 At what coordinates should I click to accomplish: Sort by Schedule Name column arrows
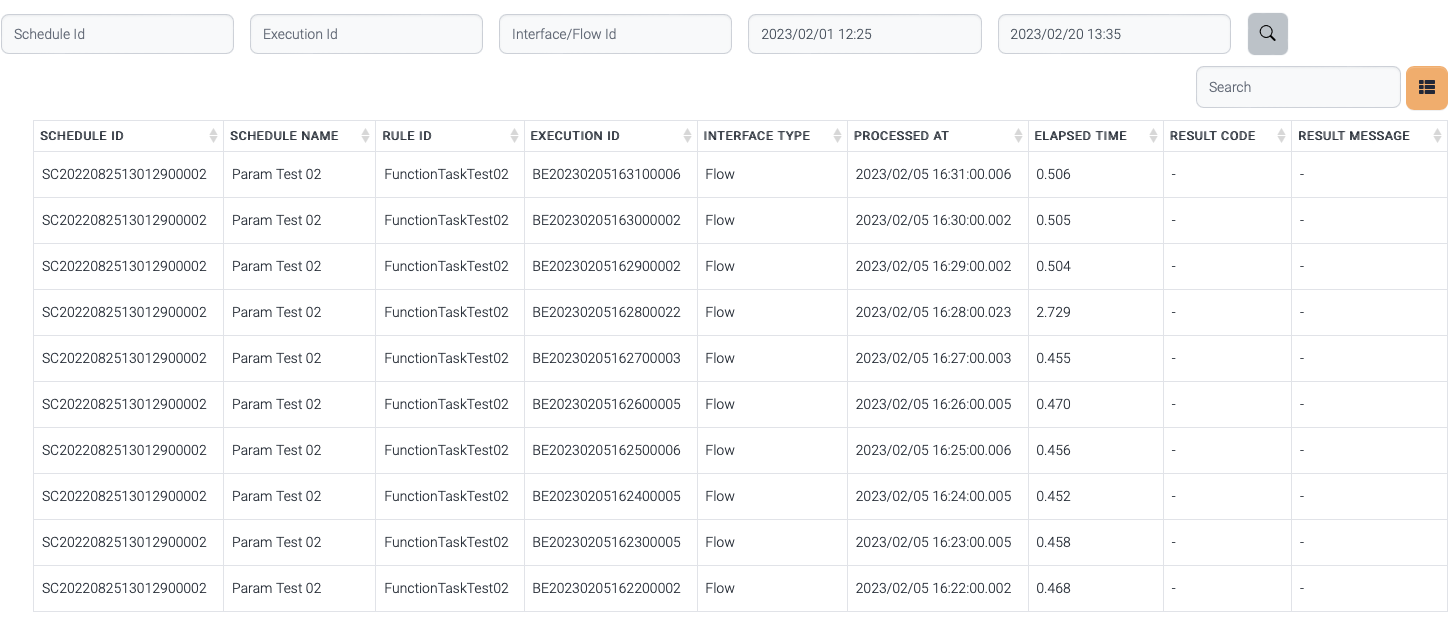[x=363, y=136]
